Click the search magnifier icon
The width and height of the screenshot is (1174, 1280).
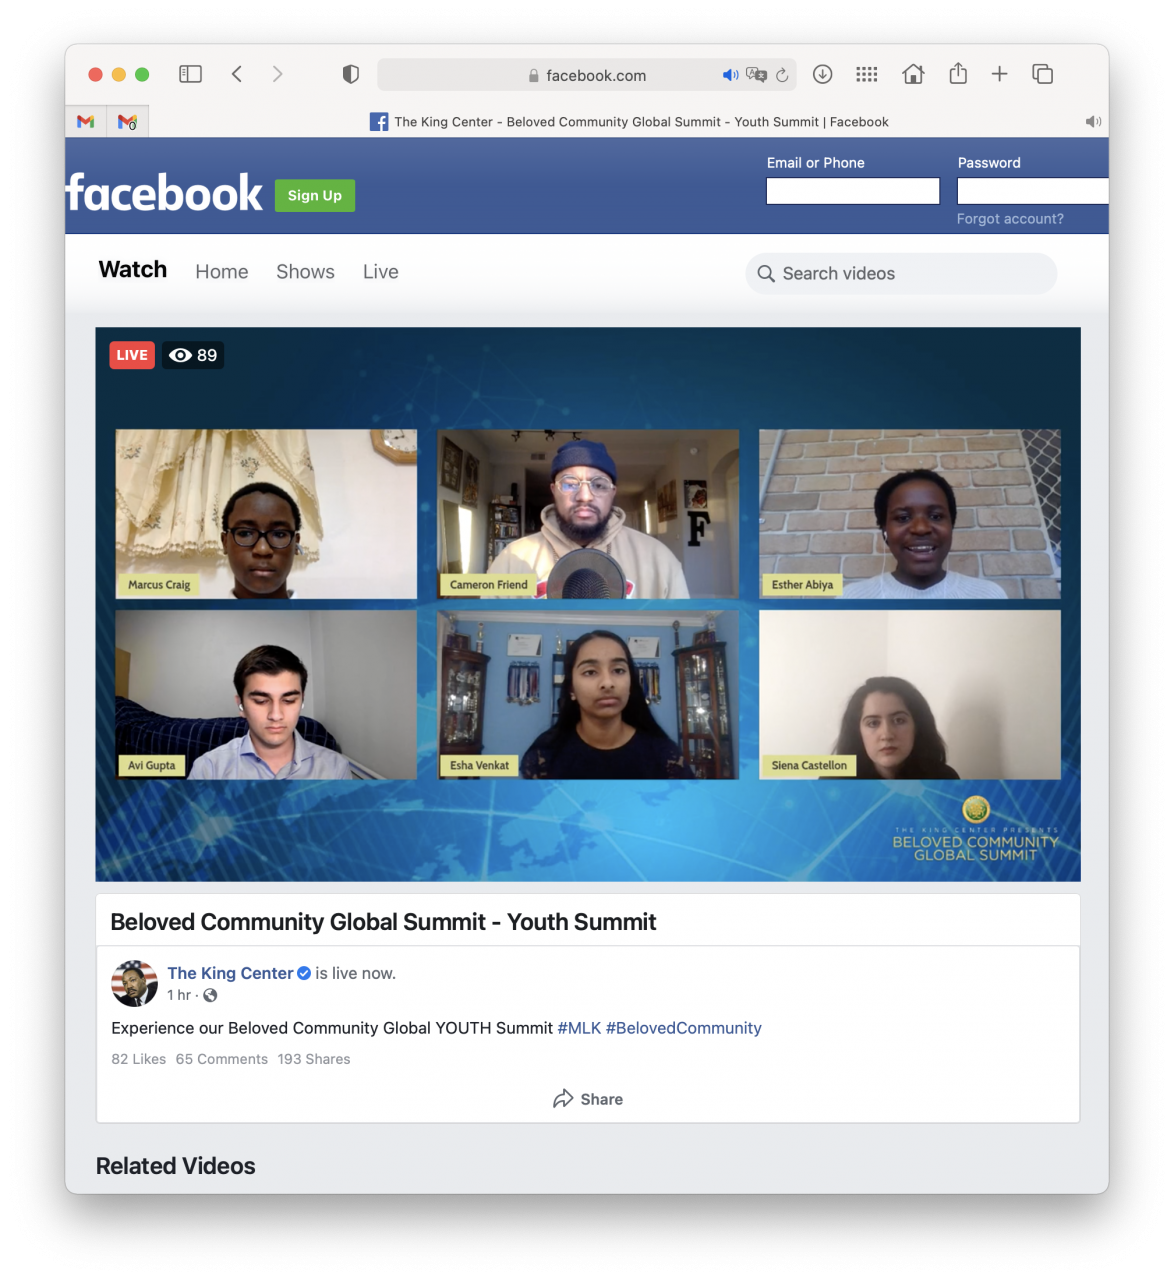pos(766,274)
